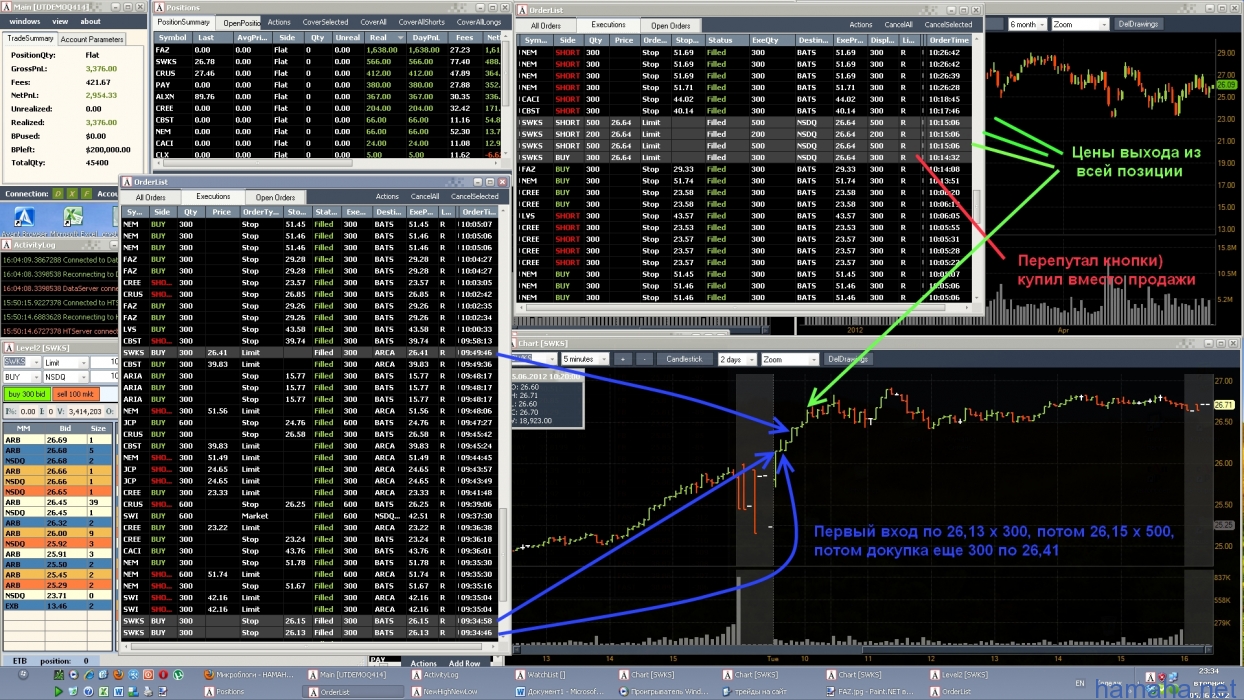Viewport: 1244px width, 700px height.
Task: Expand the 2 days range dropdown
Action: pos(736,358)
